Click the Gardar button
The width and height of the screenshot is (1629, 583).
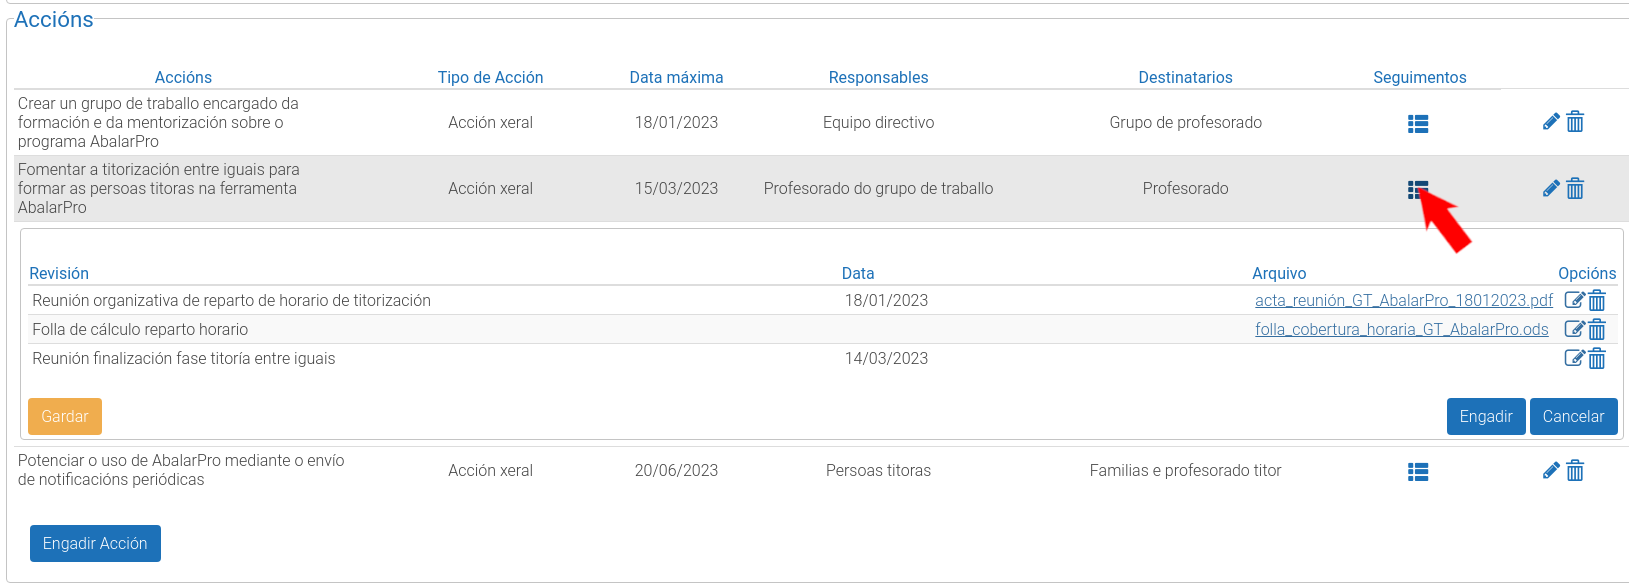tap(65, 416)
